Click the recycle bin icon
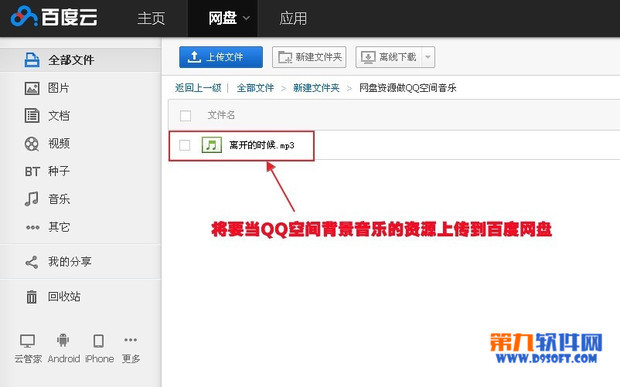620x387 pixels. click(x=32, y=297)
